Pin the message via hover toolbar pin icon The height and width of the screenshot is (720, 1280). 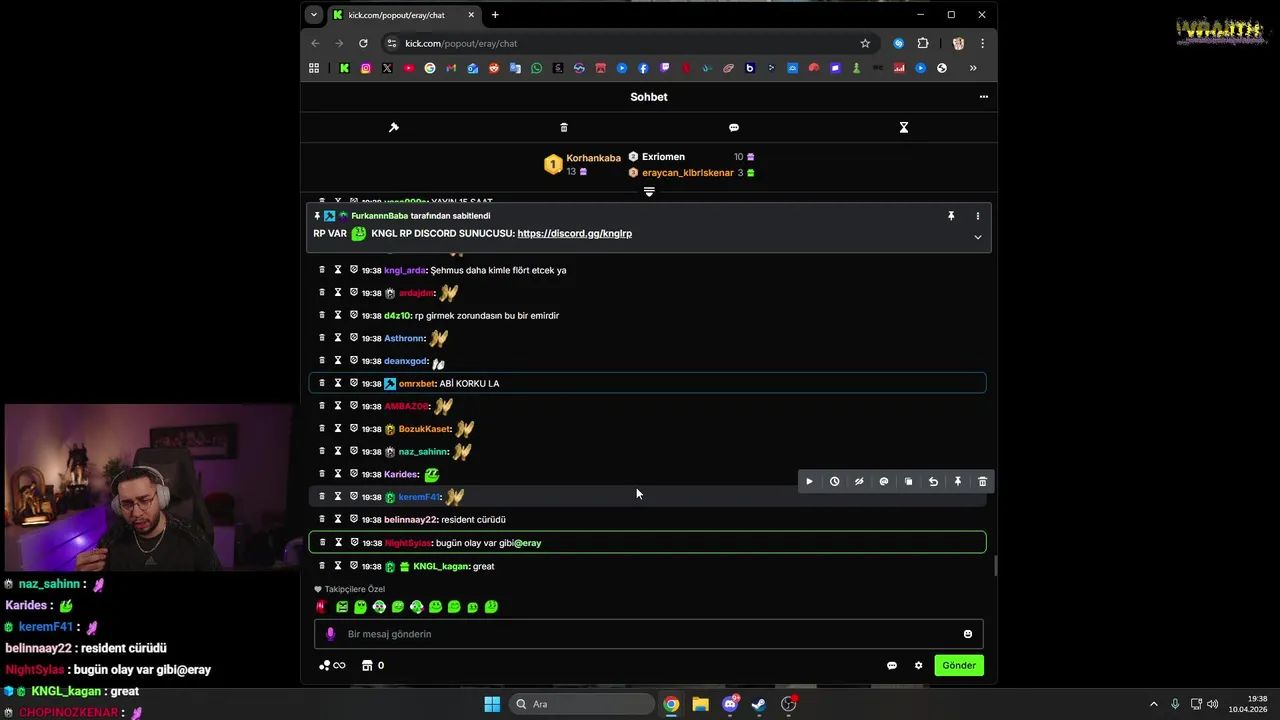click(x=958, y=482)
